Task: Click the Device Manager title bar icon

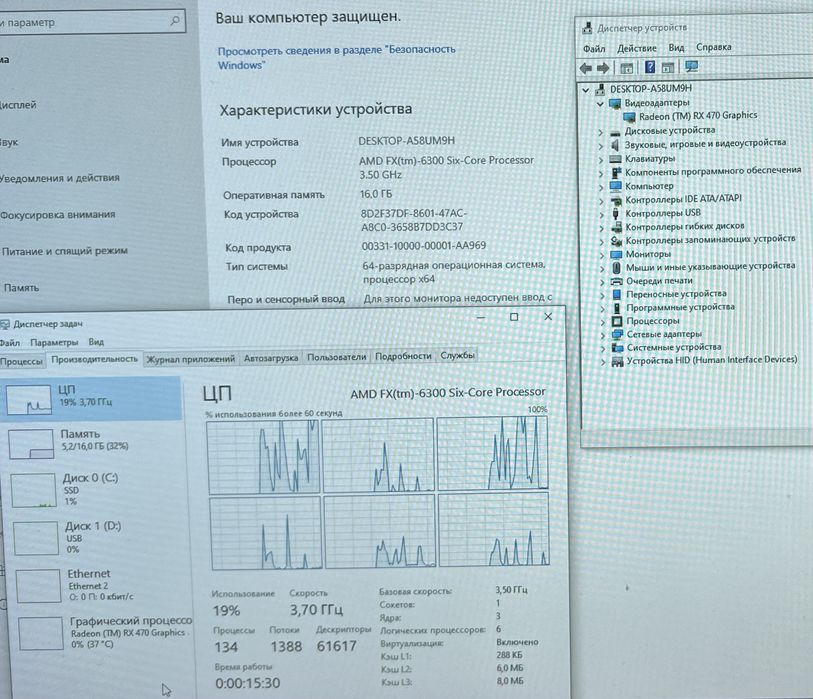Action: (x=587, y=28)
